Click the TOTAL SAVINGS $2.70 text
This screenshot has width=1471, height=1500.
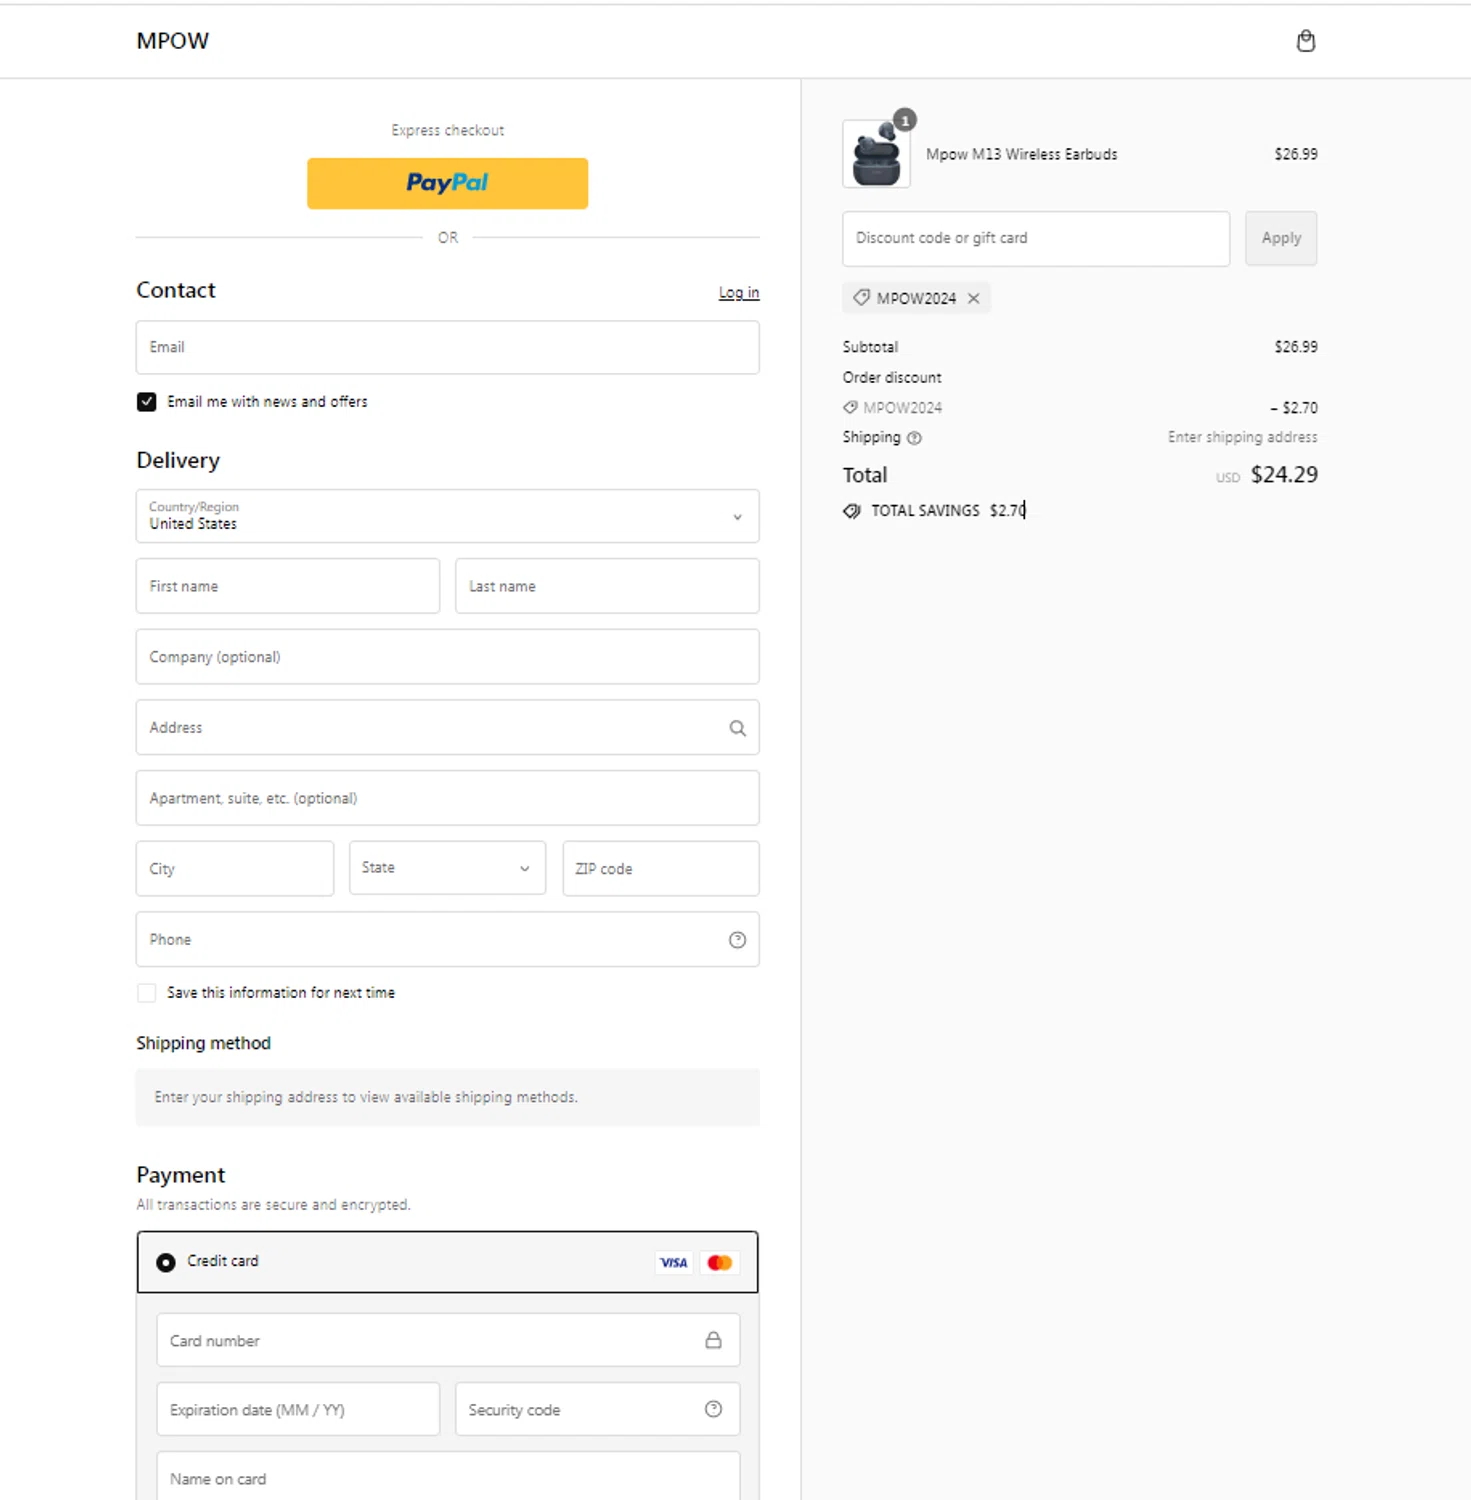point(948,510)
